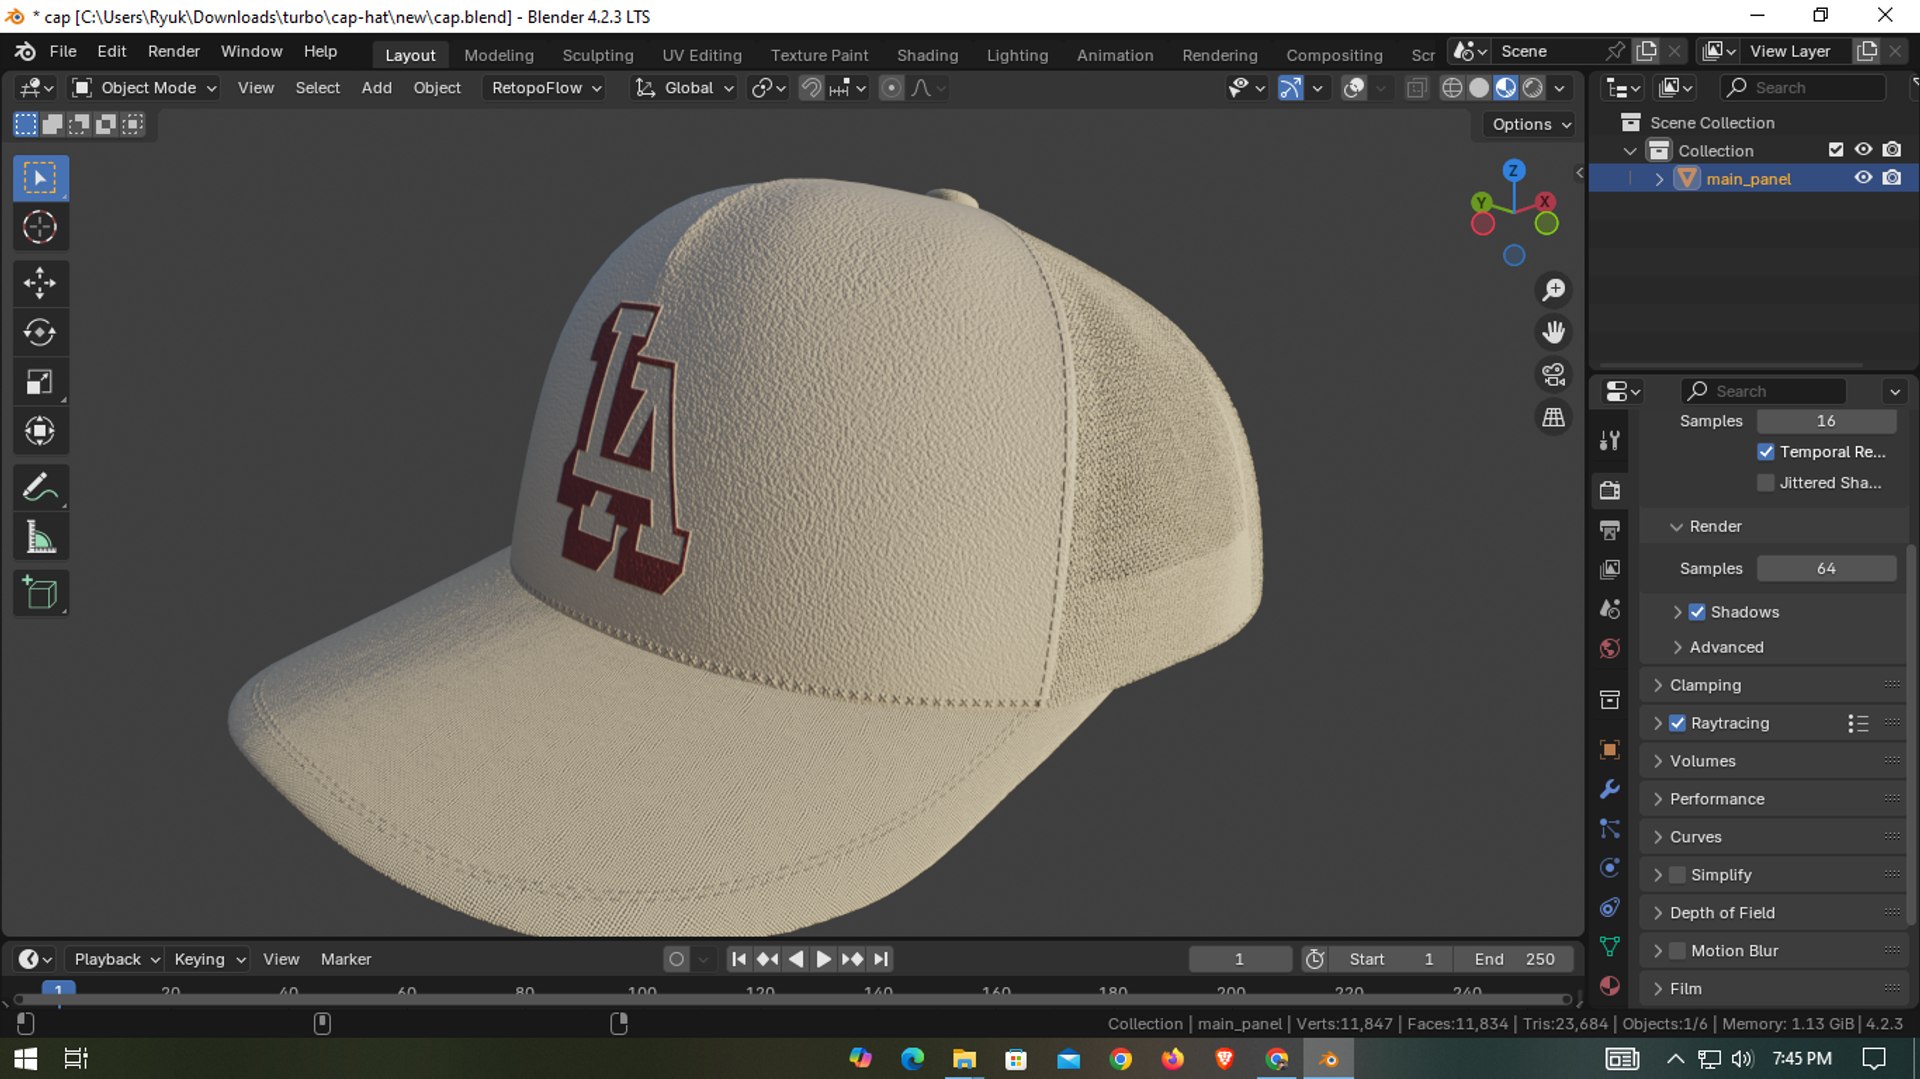This screenshot has height=1079, width=1920.
Task: Open the Object Mode dropdown
Action: click(145, 88)
